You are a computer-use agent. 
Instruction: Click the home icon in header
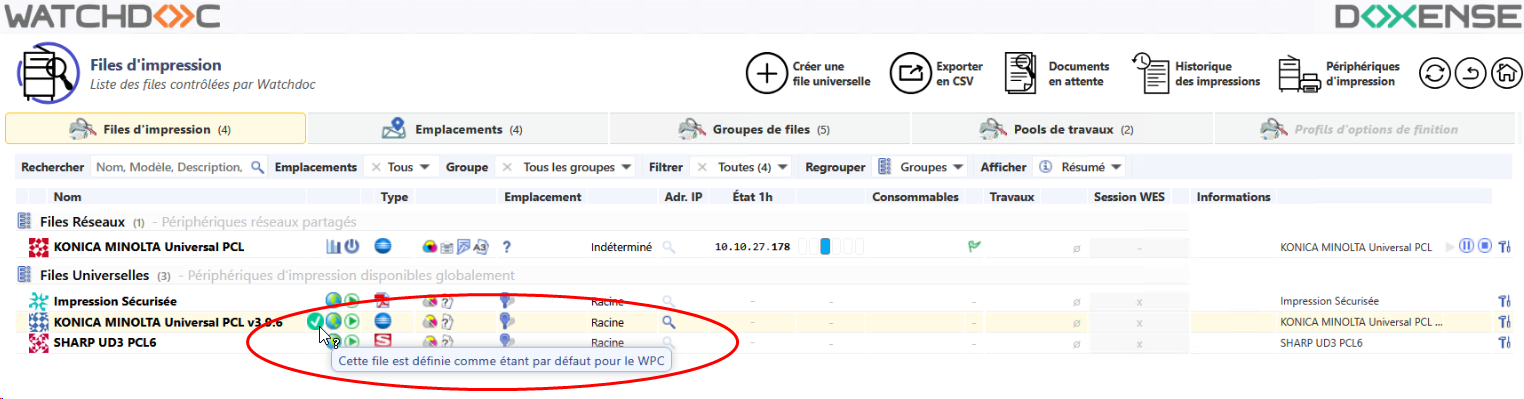pyautogui.click(x=1506, y=73)
